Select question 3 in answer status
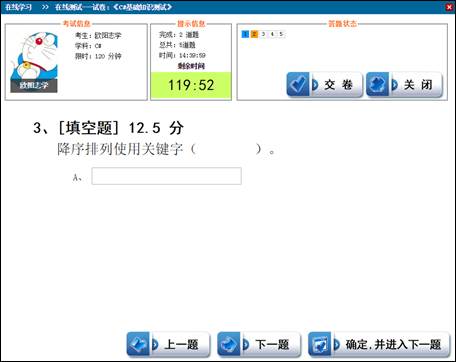 point(263,34)
